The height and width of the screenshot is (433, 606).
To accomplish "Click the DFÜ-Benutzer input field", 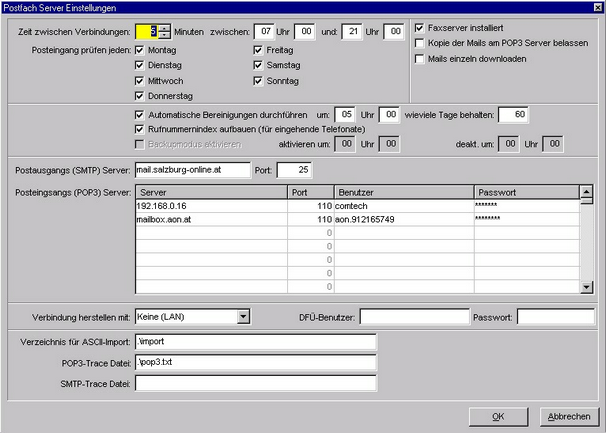I will click(x=415, y=317).
